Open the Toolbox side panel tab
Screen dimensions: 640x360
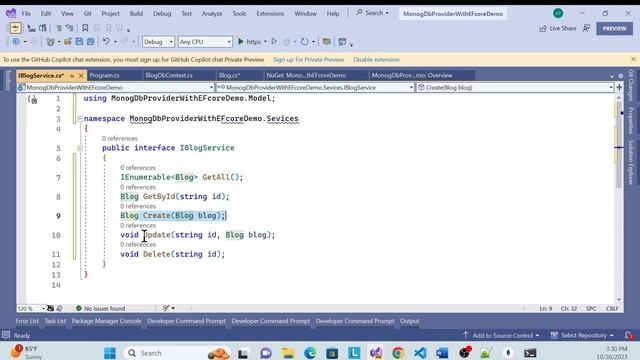tap(8, 80)
